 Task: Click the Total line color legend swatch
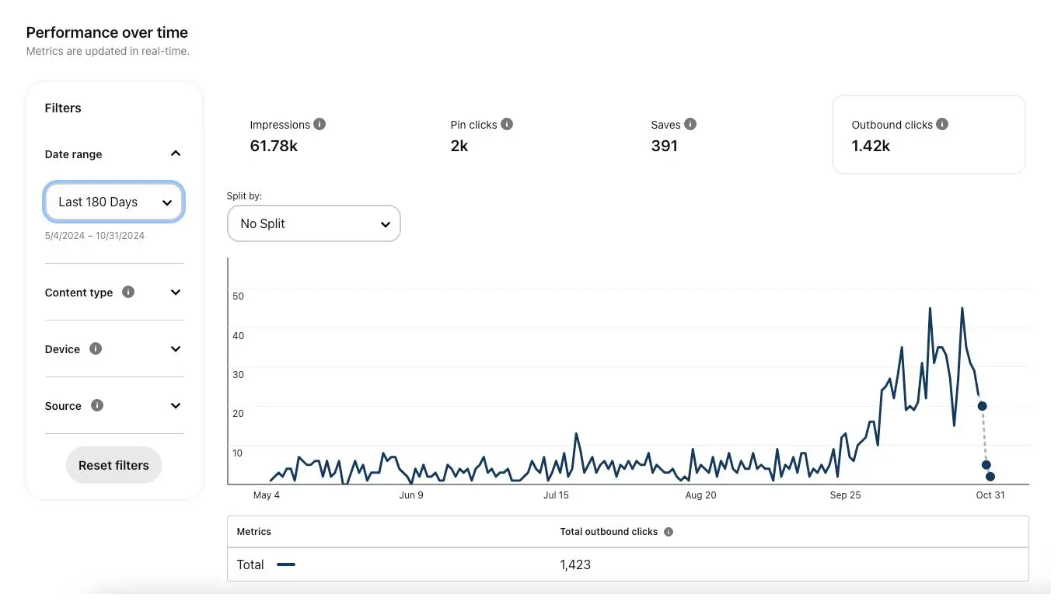tap(286, 565)
